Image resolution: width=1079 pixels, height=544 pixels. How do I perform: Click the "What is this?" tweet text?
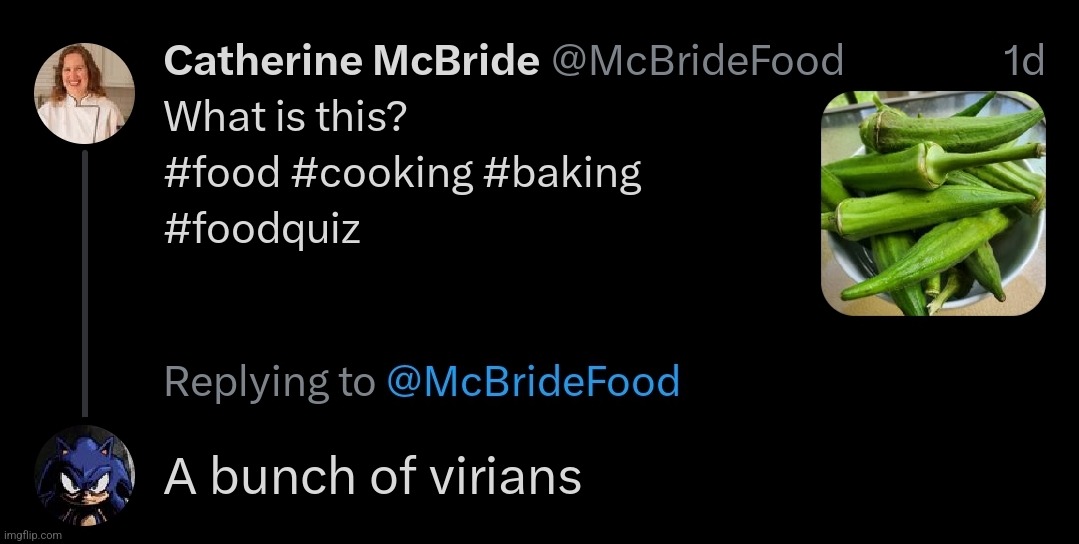pos(285,118)
